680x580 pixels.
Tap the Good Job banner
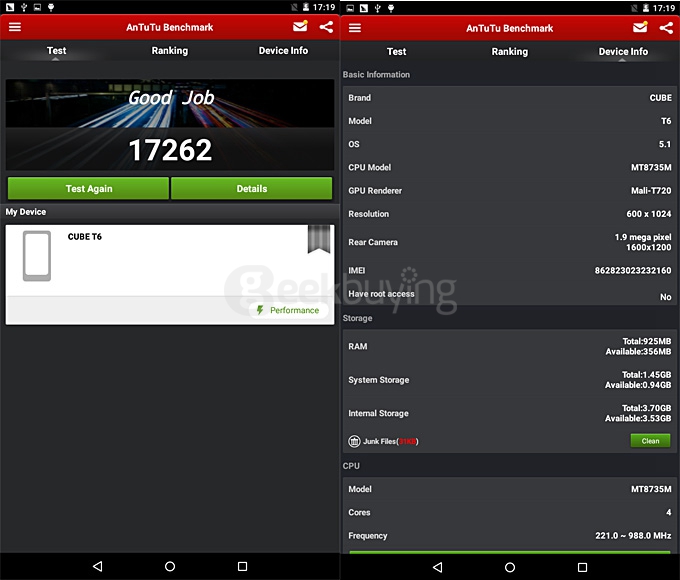(x=170, y=103)
